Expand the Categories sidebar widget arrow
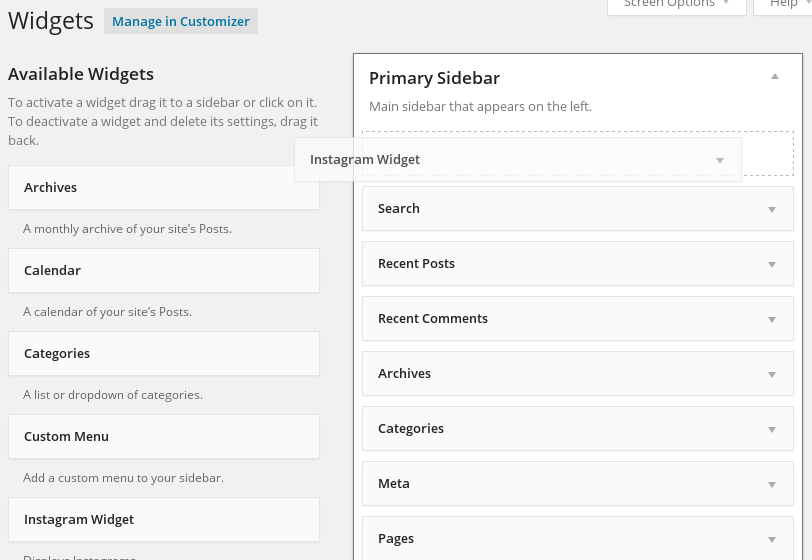The image size is (812, 560). coord(772,429)
